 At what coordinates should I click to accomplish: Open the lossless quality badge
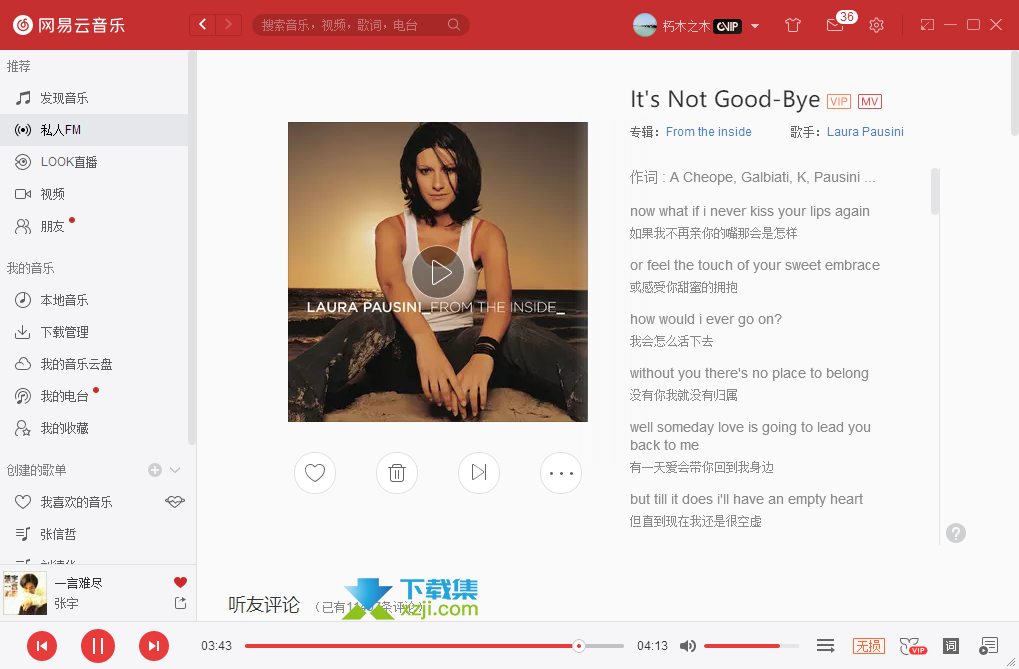coord(868,646)
